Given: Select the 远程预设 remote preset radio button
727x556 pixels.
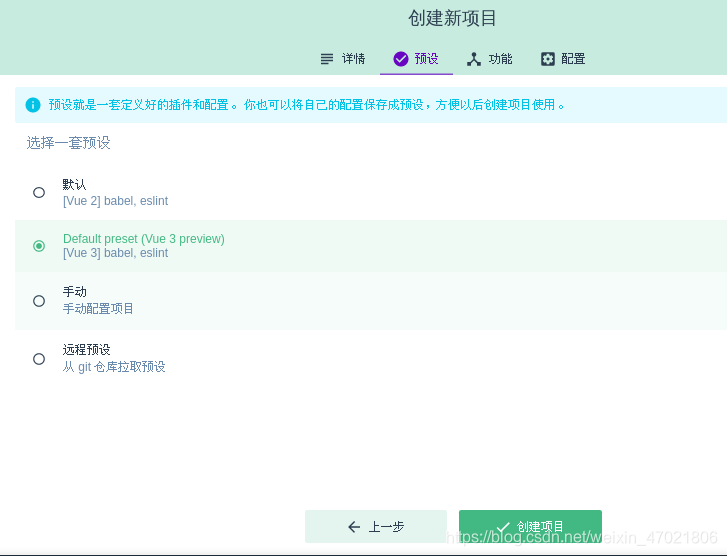Looking at the screenshot, I should (39, 359).
